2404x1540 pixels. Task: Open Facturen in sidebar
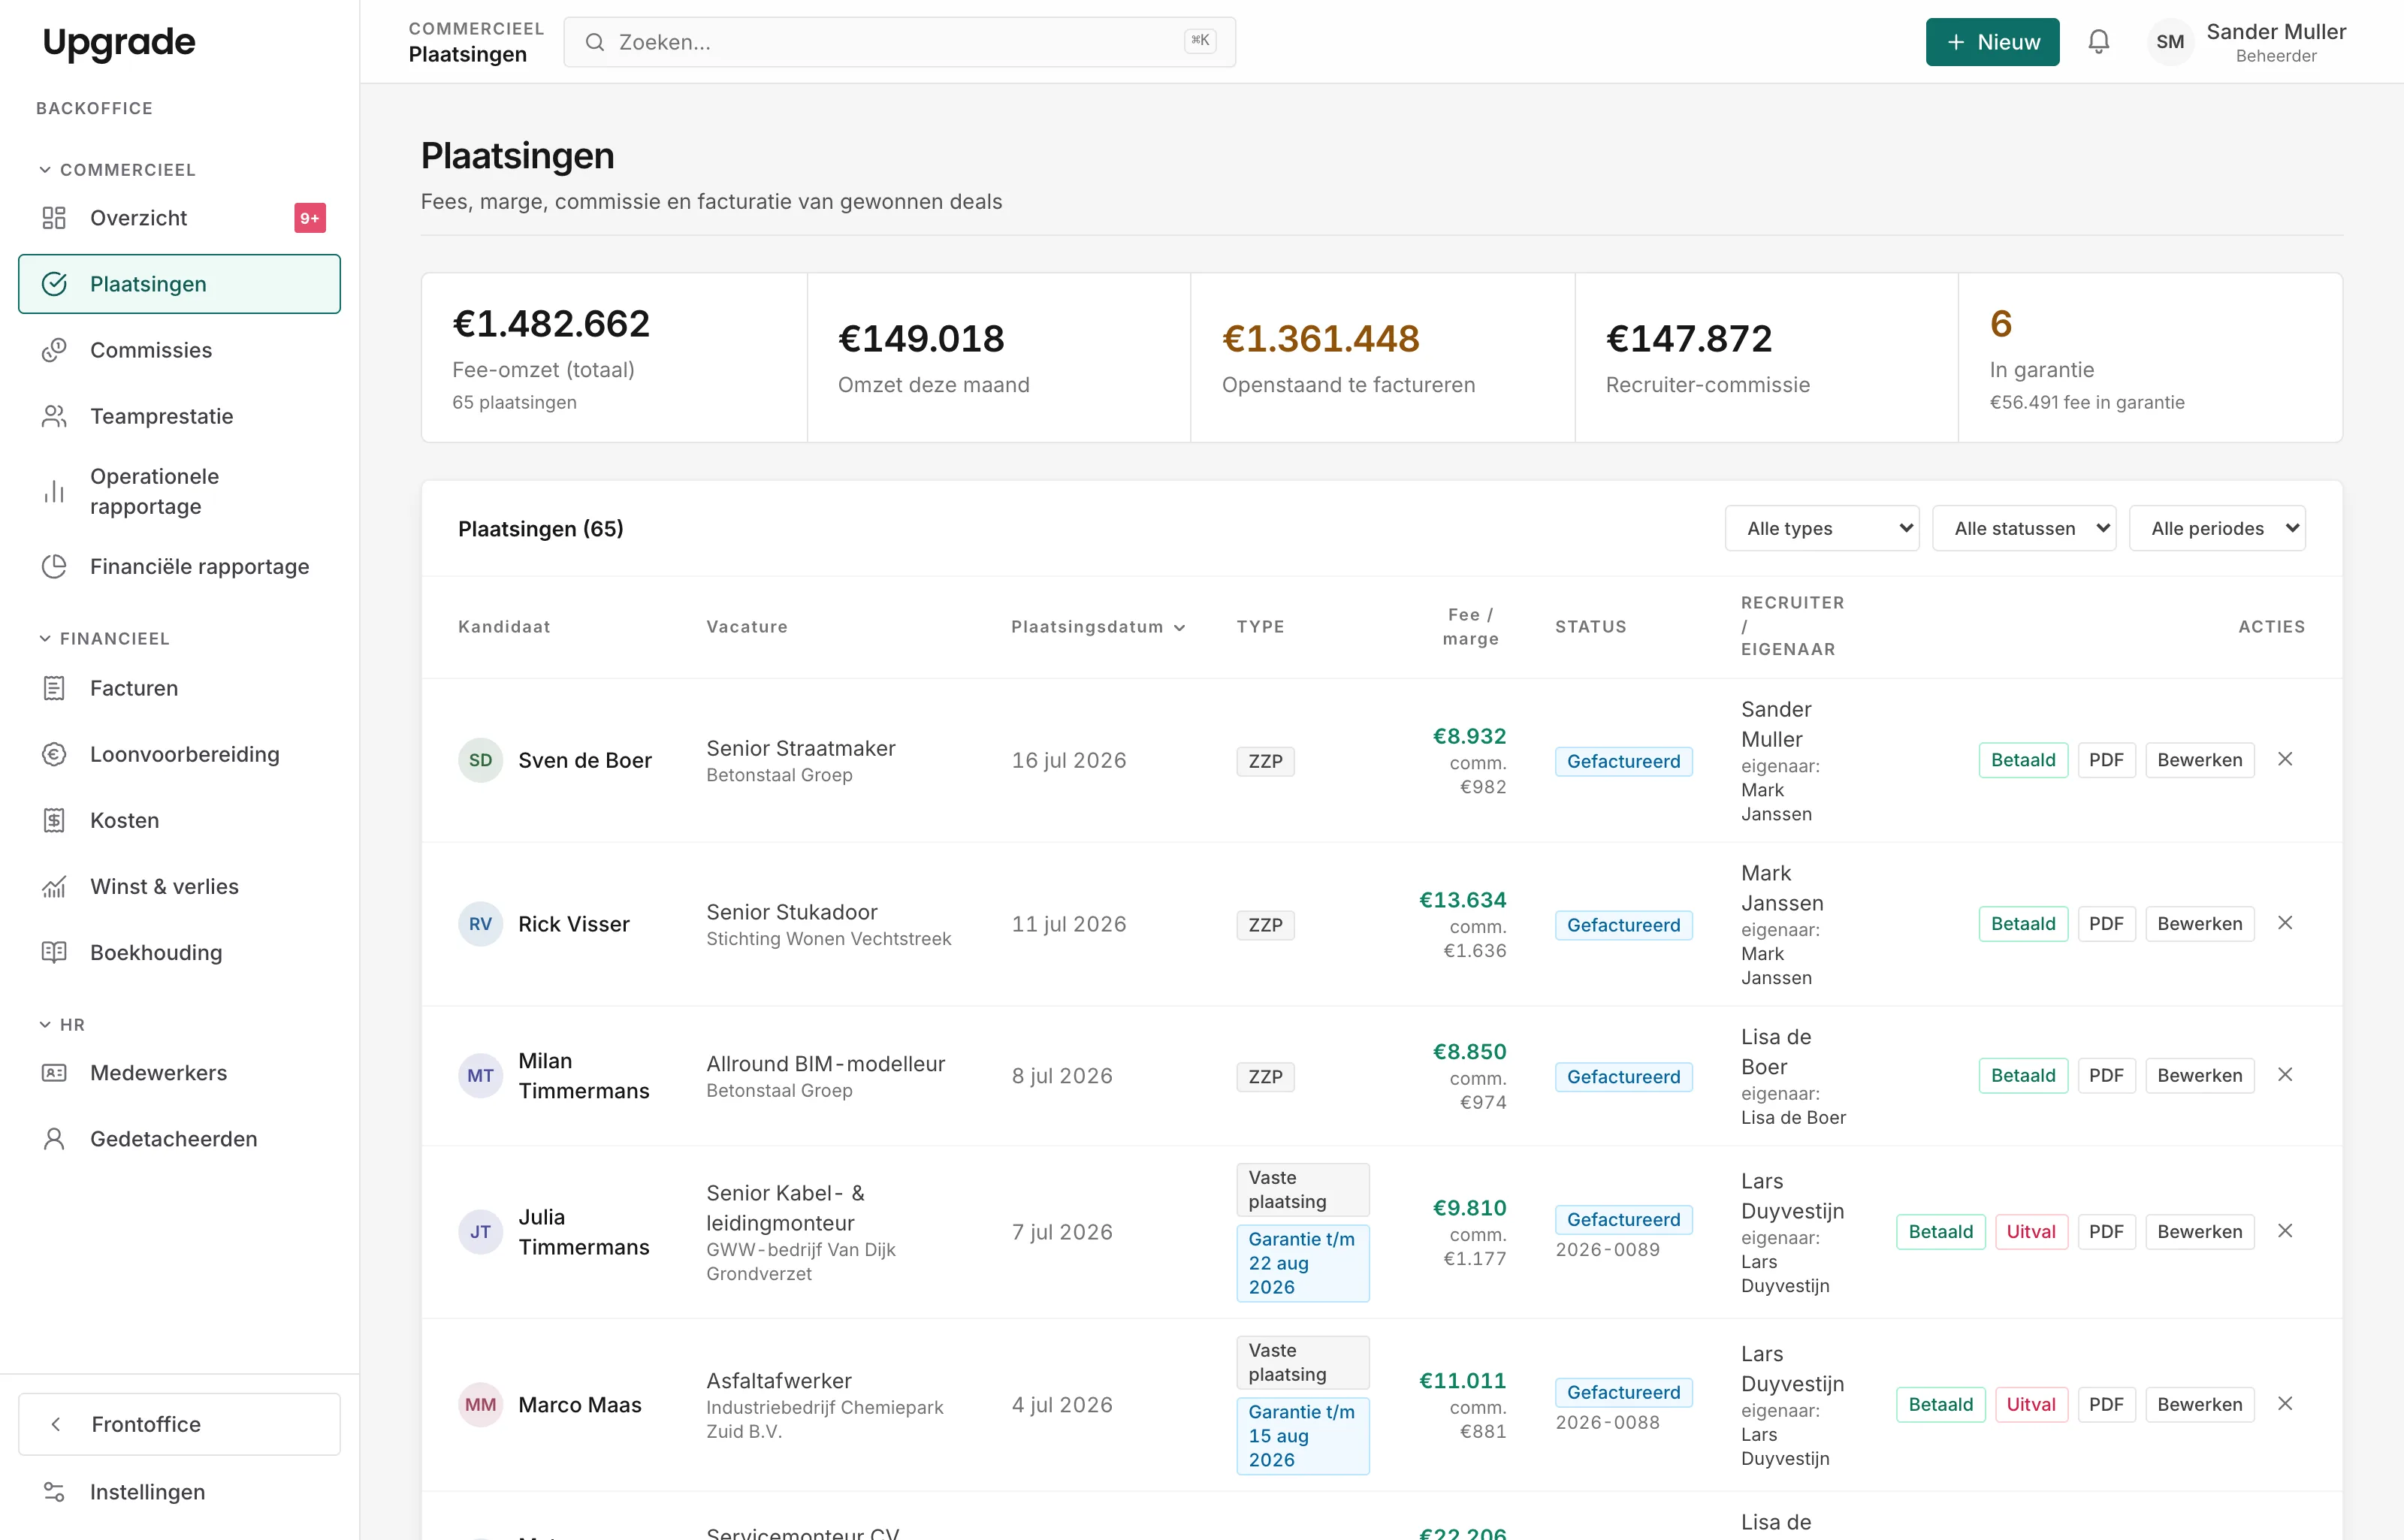pyautogui.click(x=179, y=688)
